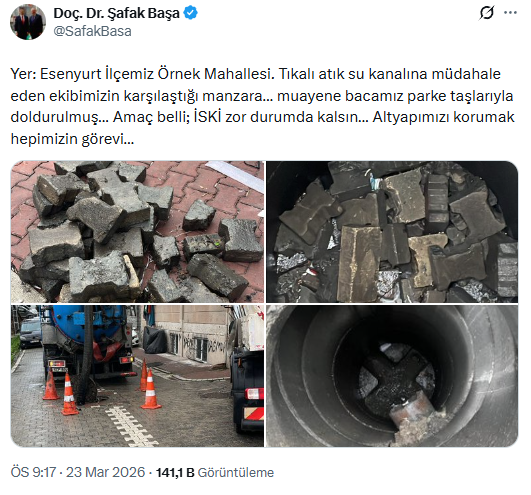Open the three-dot more options menu
Image resolution: width=531 pixels, height=495 pixels.
pyautogui.click(x=510, y=13)
